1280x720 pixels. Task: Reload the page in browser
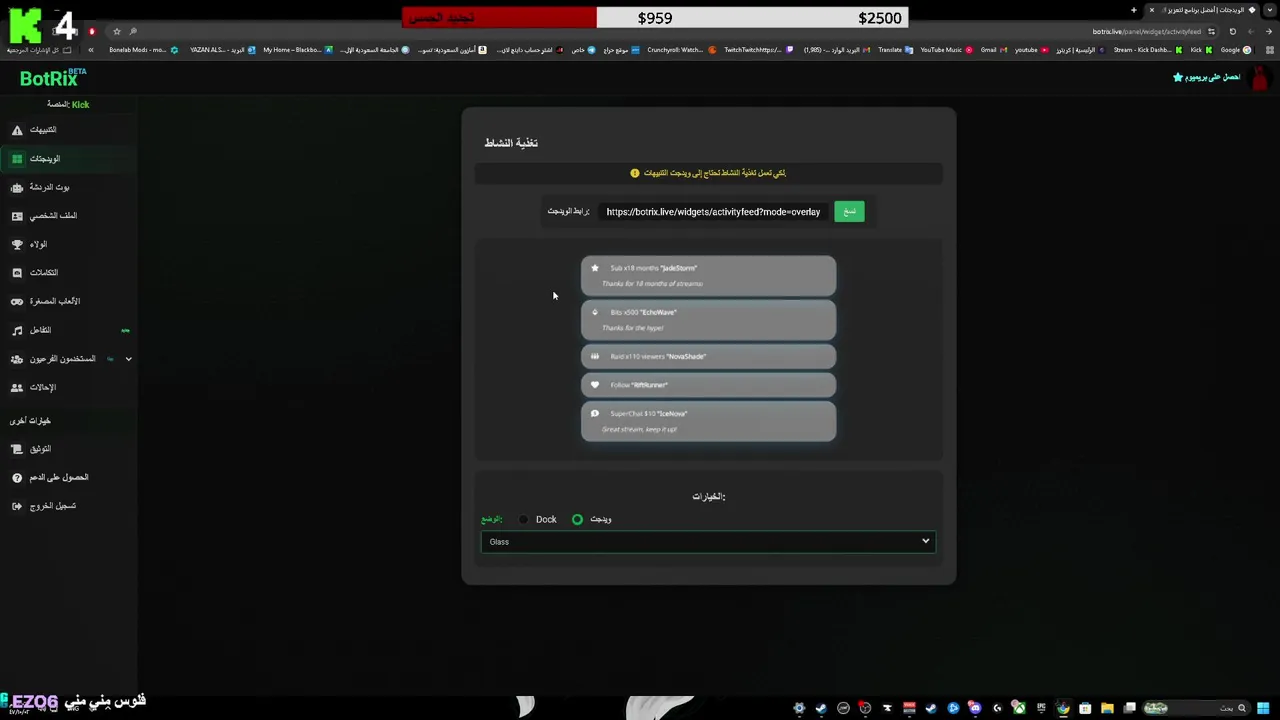pyautogui.click(x=1232, y=31)
